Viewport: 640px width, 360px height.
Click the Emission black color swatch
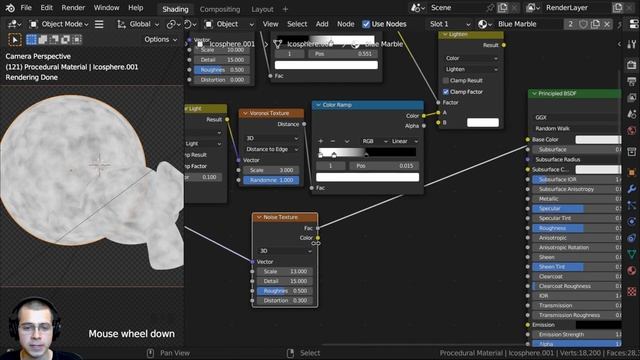click(x=598, y=325)
